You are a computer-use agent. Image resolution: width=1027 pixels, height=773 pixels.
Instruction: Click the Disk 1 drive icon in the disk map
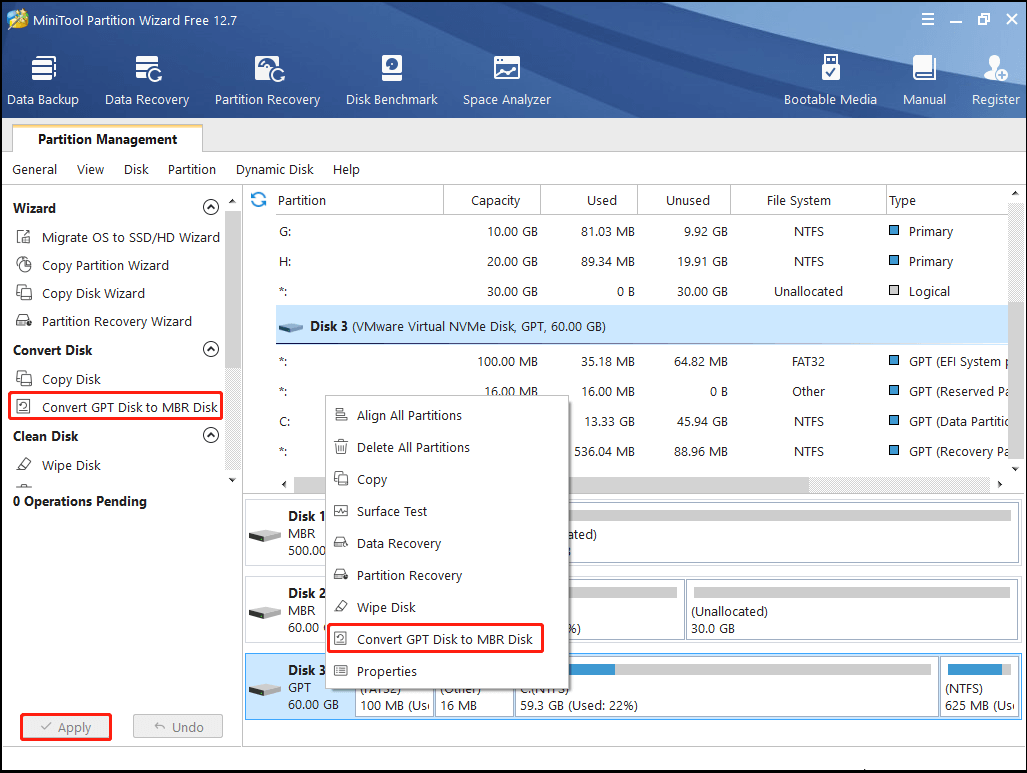point(265,536)
